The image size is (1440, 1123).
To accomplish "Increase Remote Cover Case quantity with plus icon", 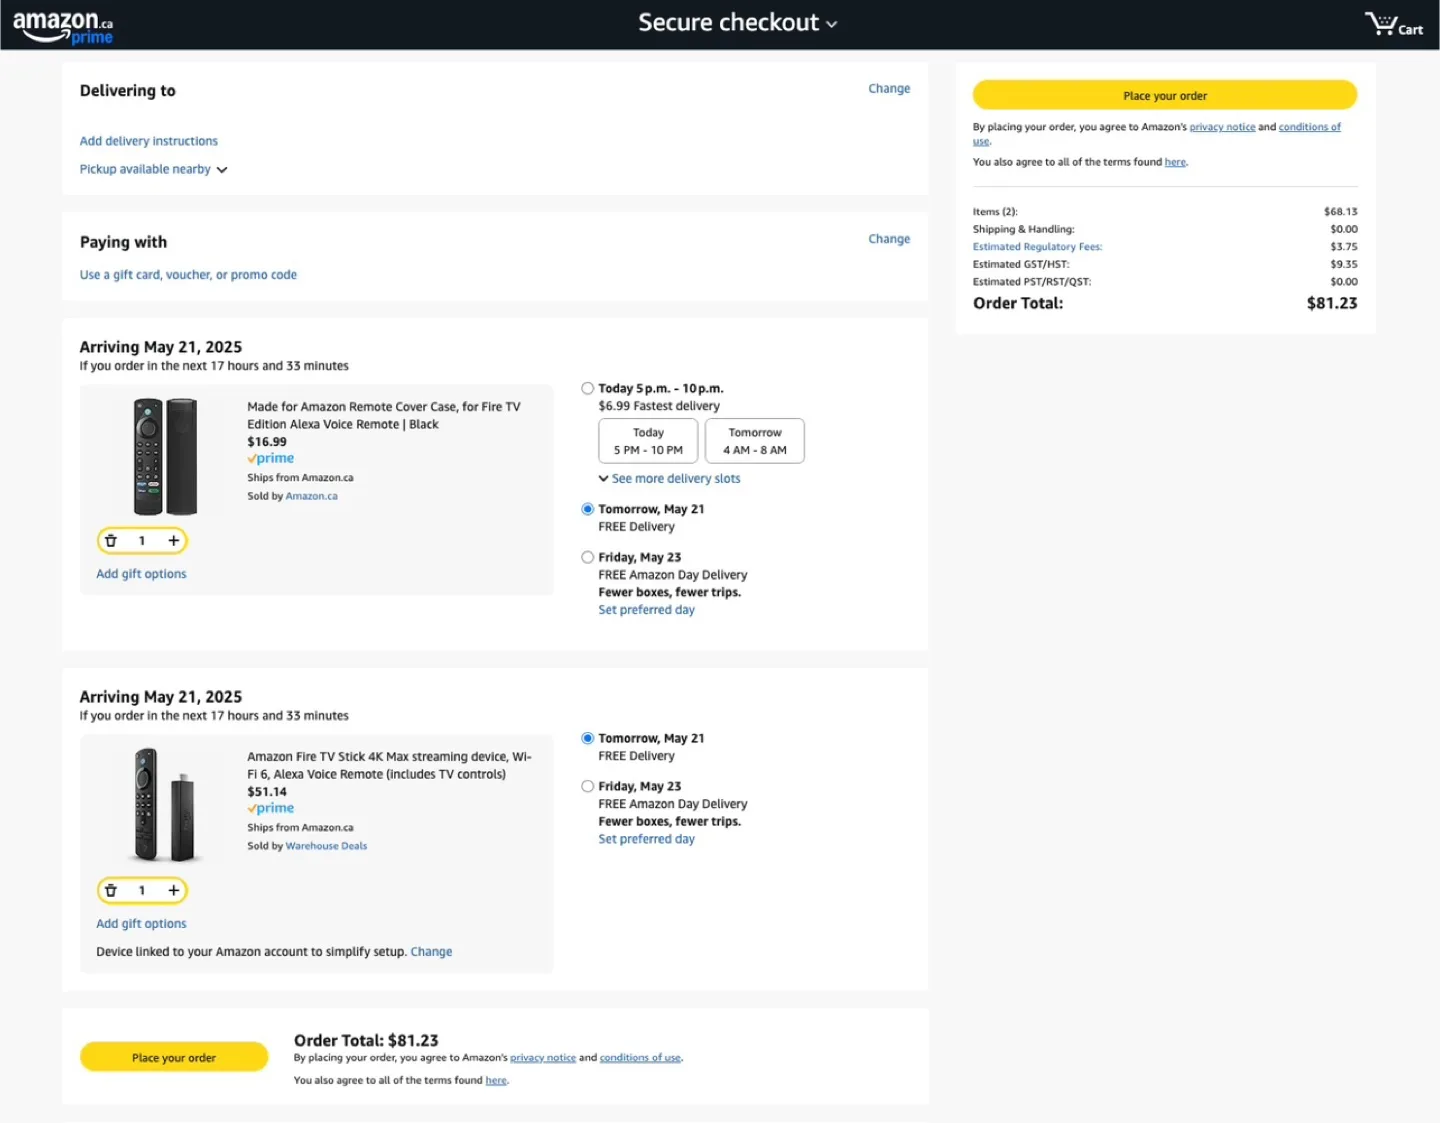I will tap(174, 541).
